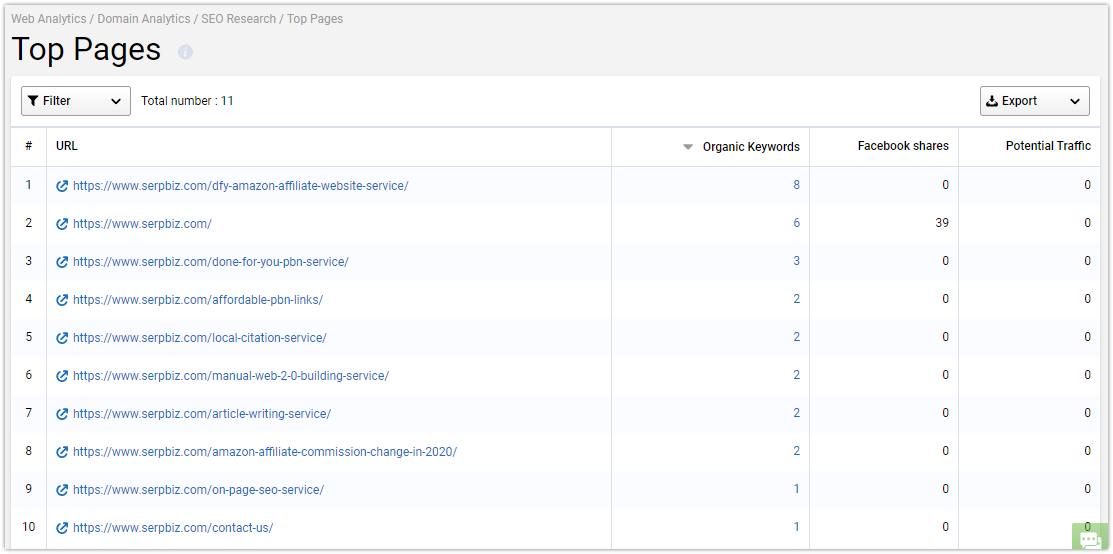Open Web Analytics breadcrumb link

pyautogui.click(x=48, y=19)
